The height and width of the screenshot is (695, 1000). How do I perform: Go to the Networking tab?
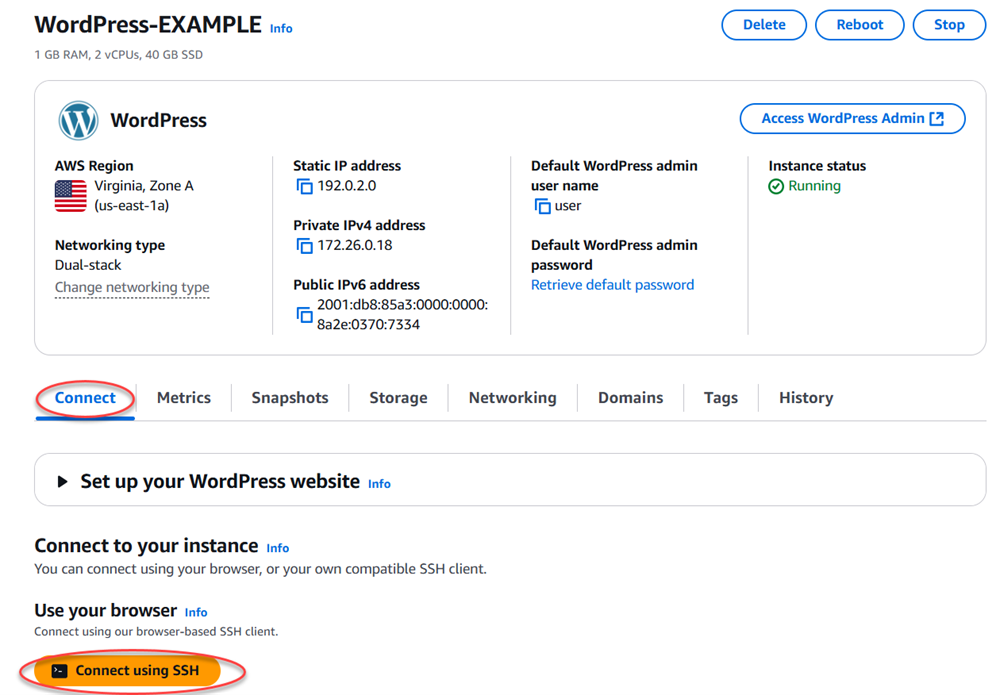click(512, 398)
